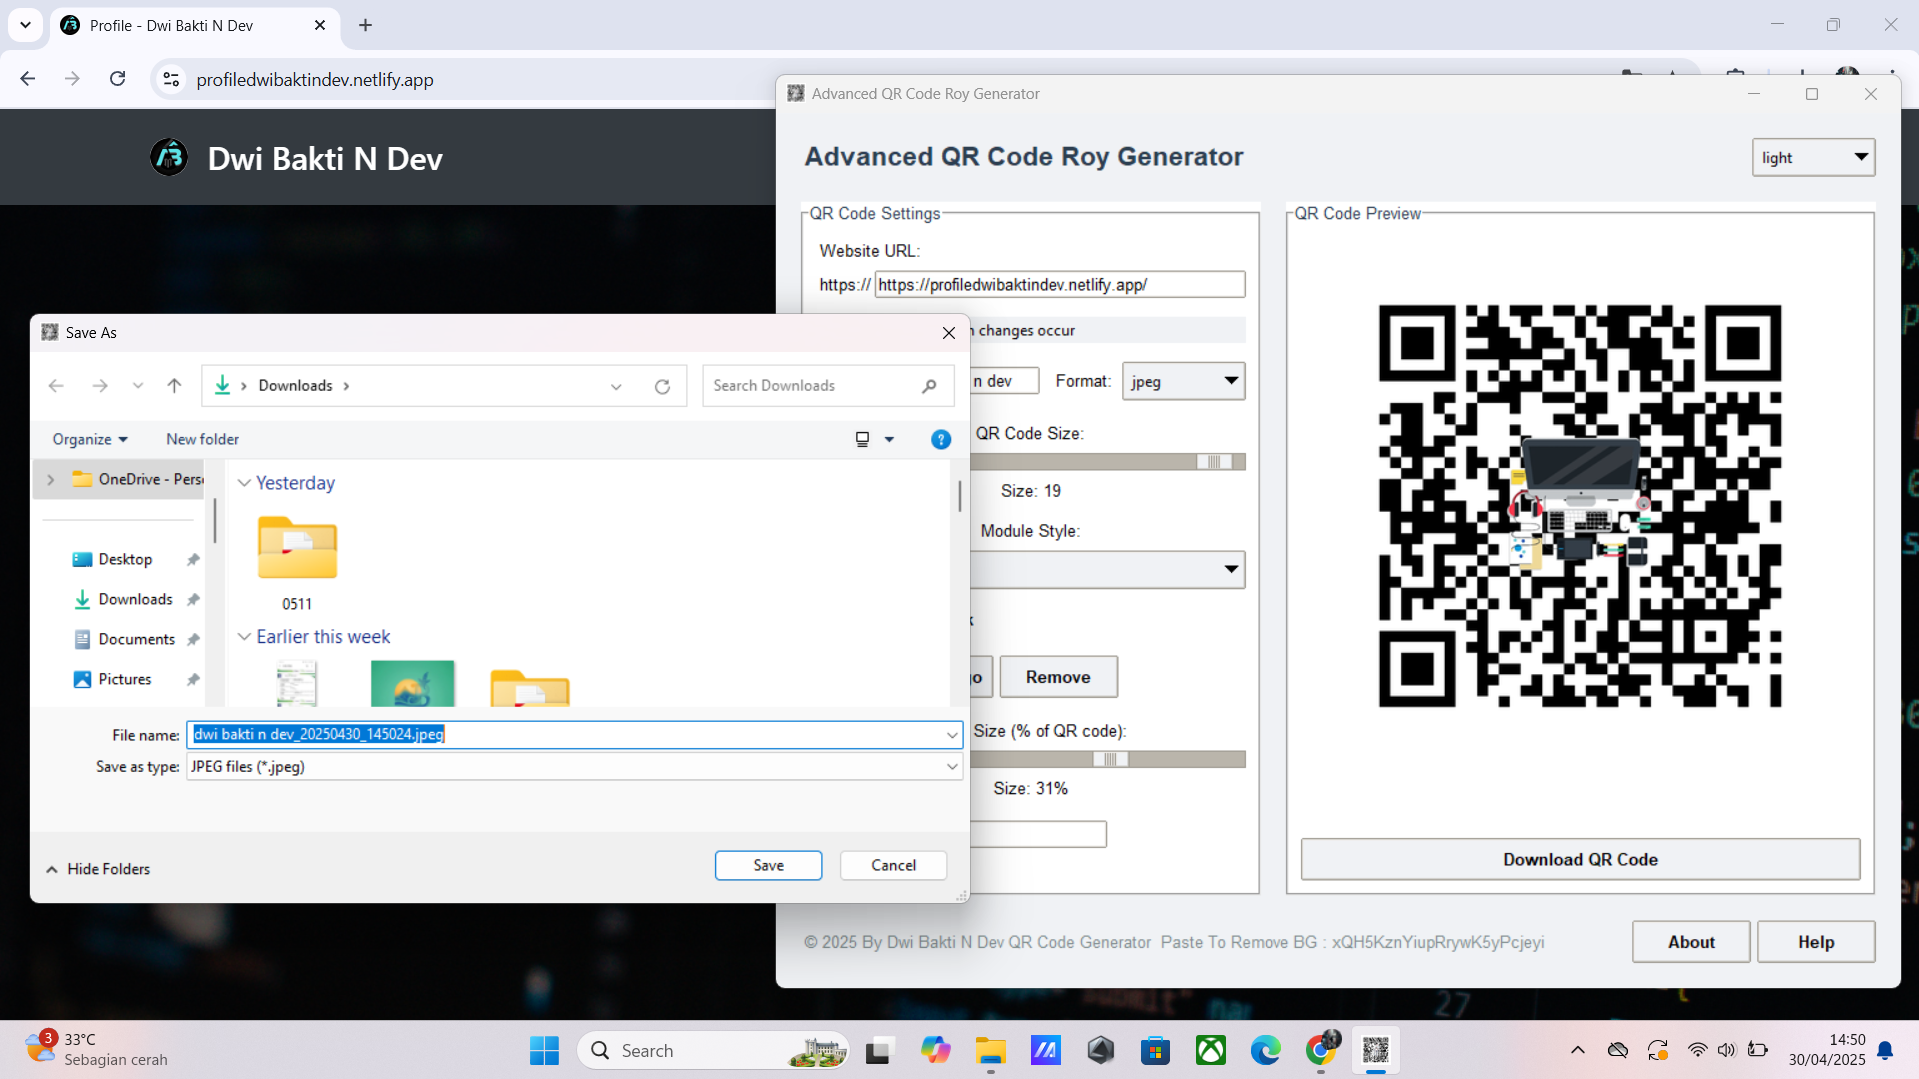Click the browser address bar URL
This screenshot has height=1079, width=1919.
point(315,80)
